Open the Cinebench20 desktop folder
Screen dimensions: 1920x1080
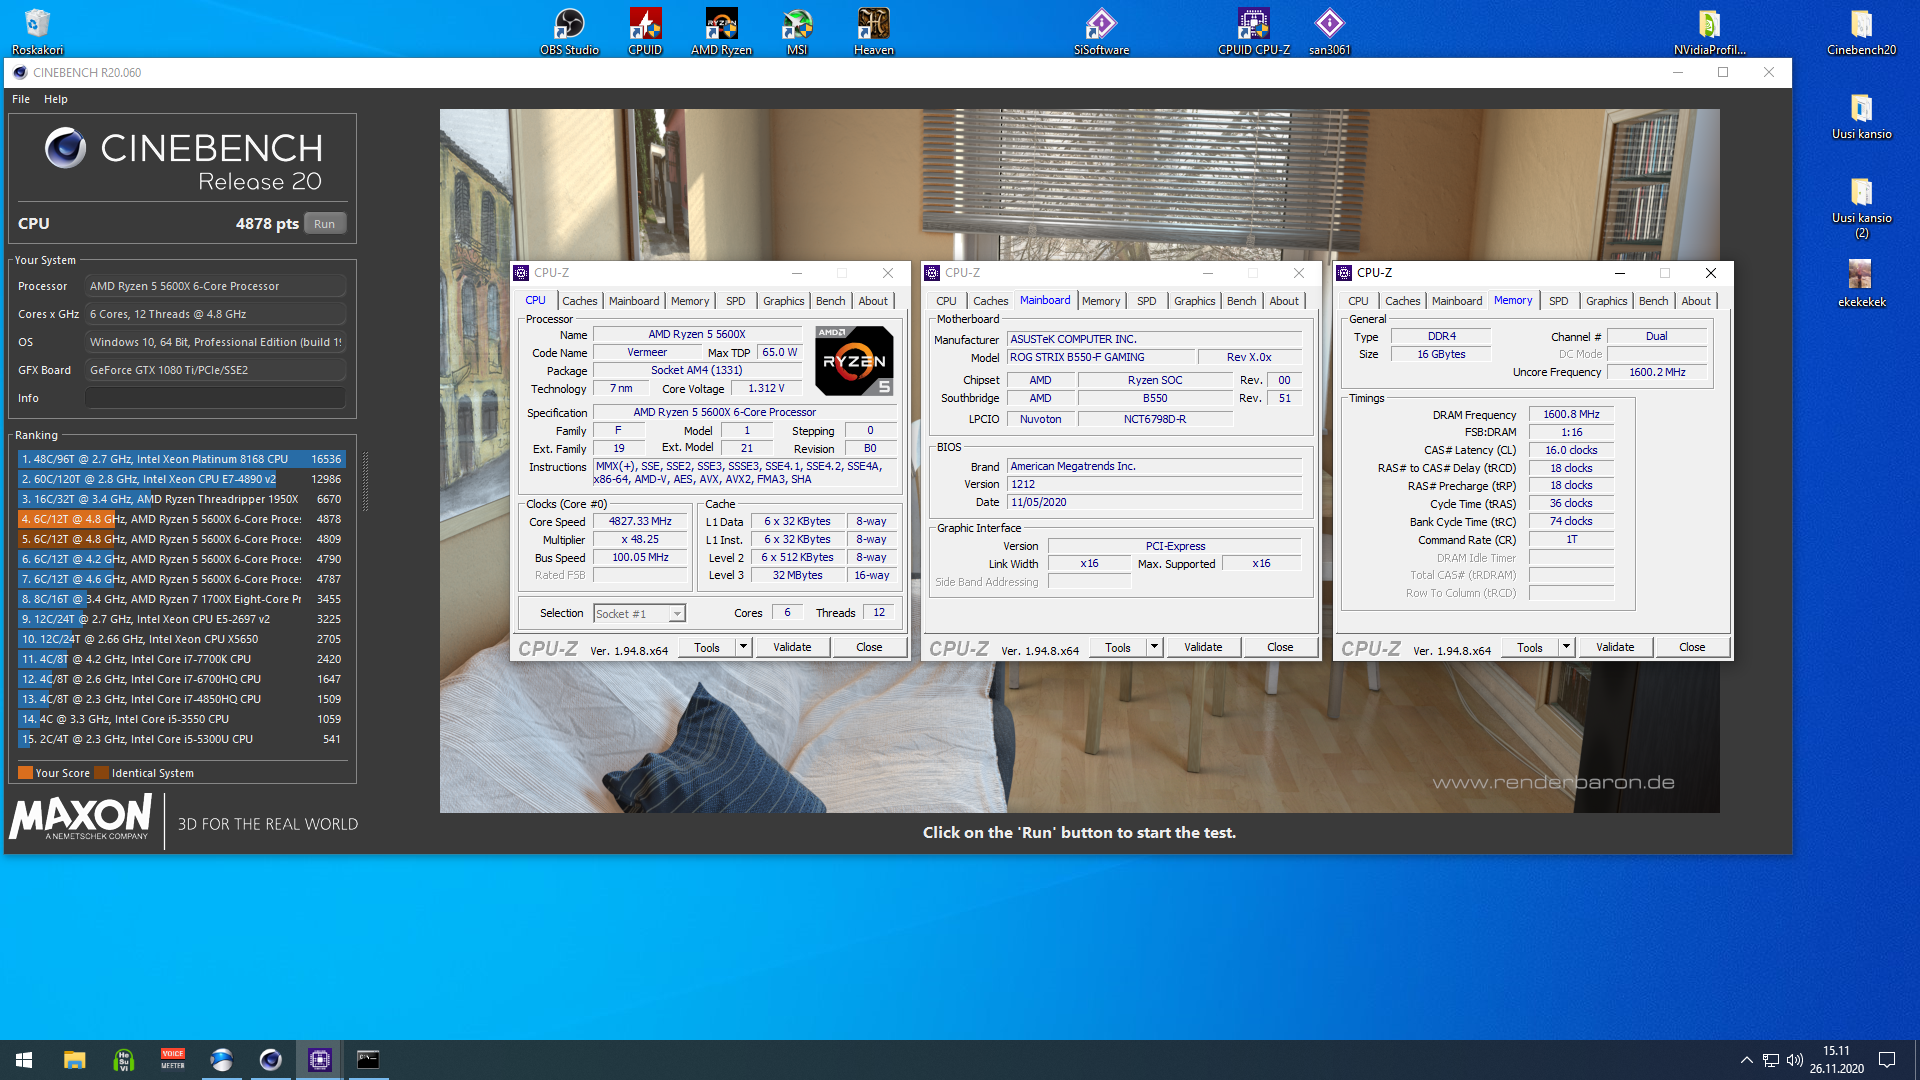pos(1861,31)
